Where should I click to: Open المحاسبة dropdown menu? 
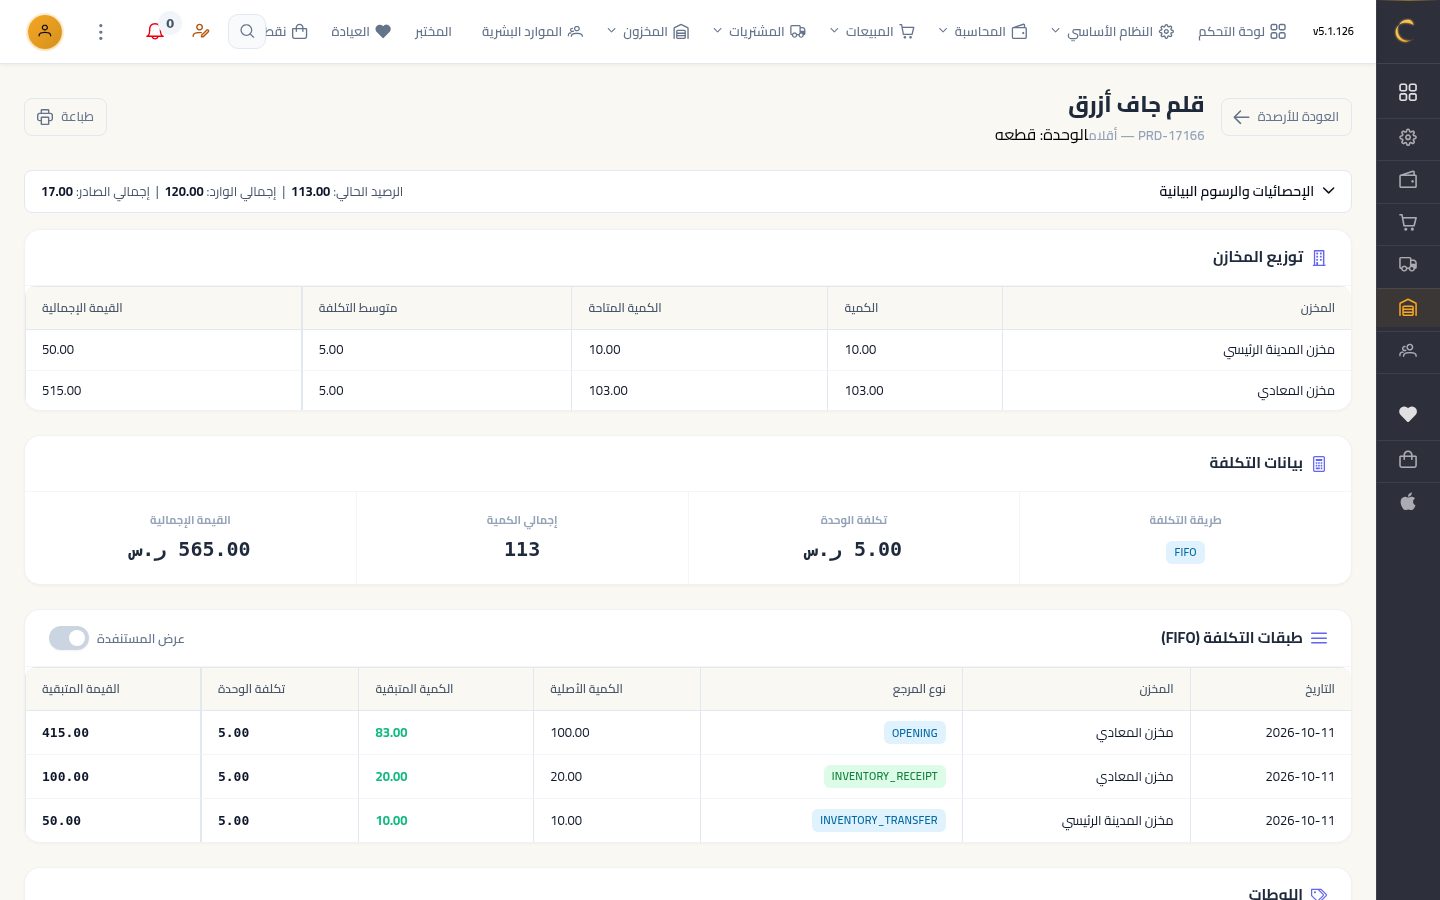pyautogui.click(x=983, y=32)
